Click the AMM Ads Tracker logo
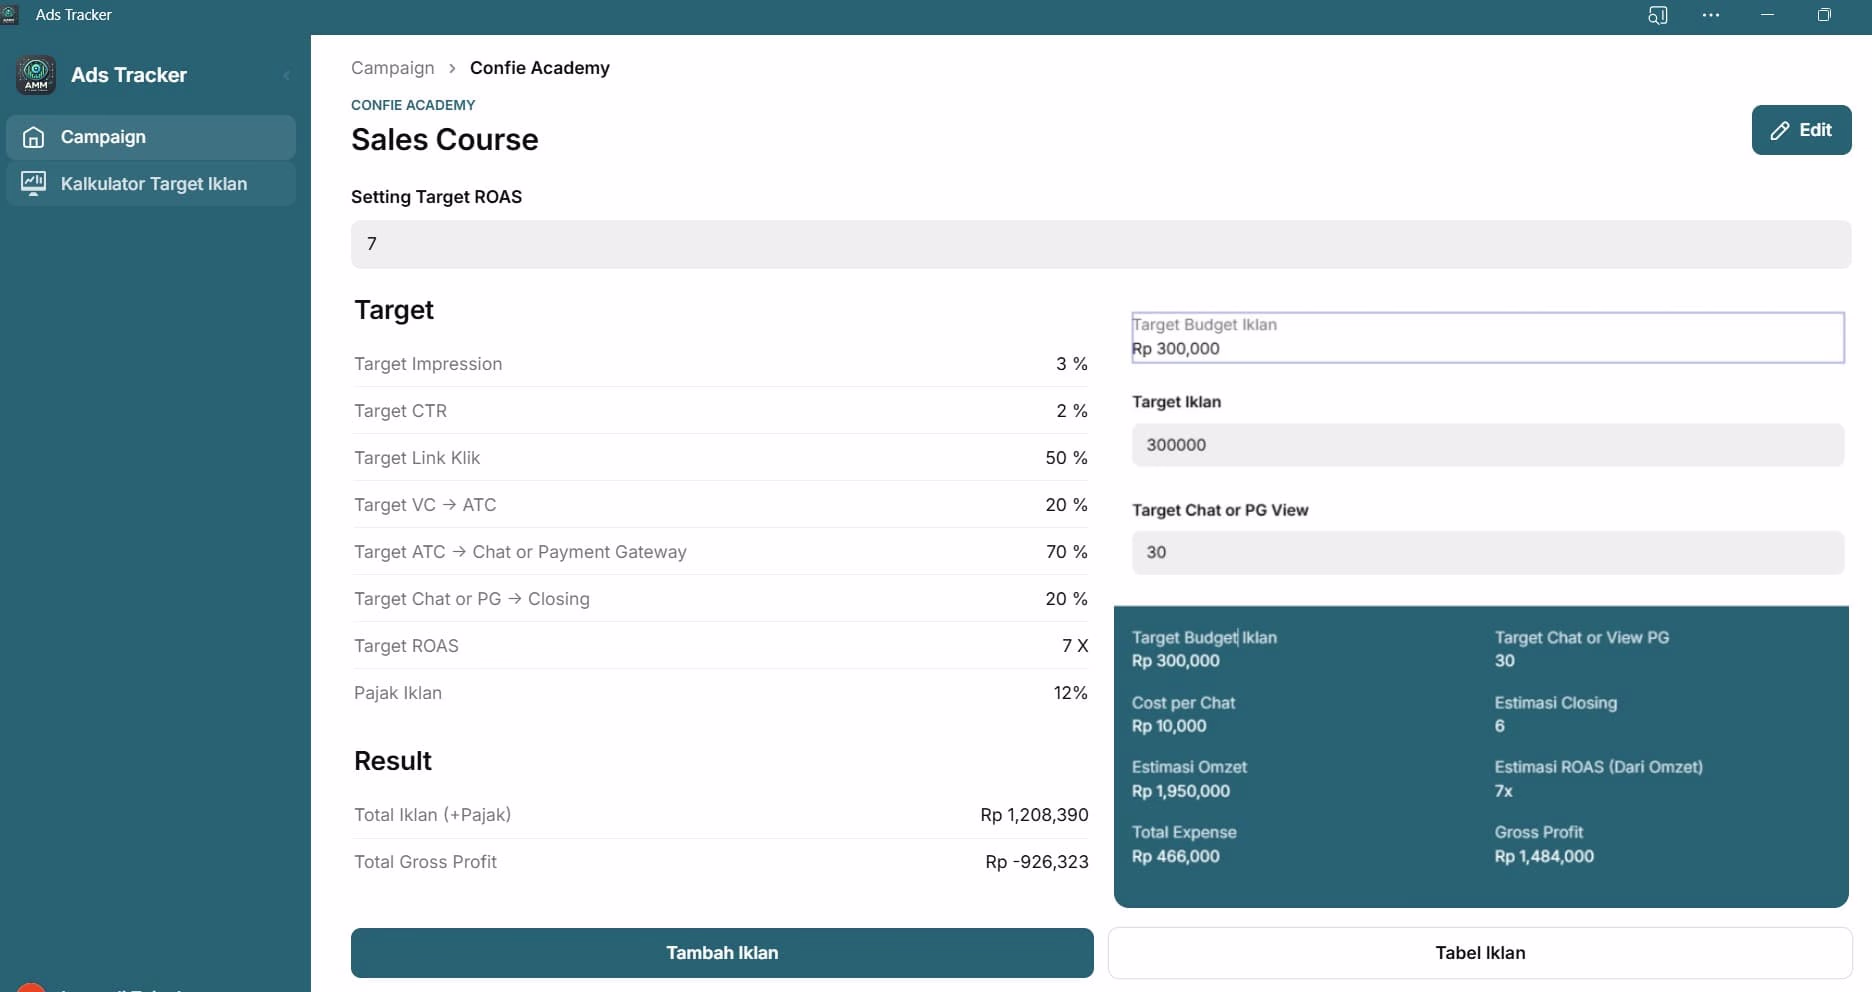Viewport: 1872px width, 992px height. (36, 75)
